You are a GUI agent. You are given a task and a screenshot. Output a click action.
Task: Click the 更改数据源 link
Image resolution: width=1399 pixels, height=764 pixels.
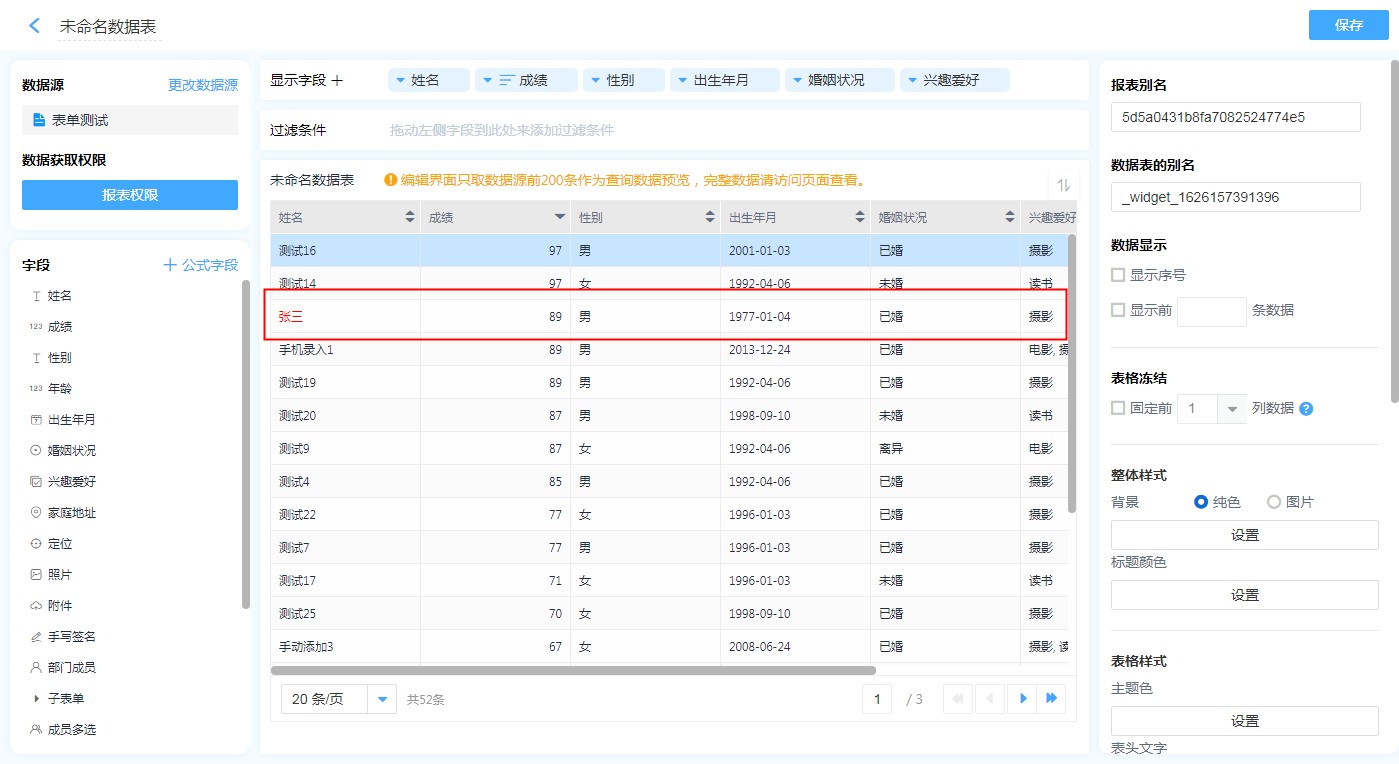click(203, 86)
